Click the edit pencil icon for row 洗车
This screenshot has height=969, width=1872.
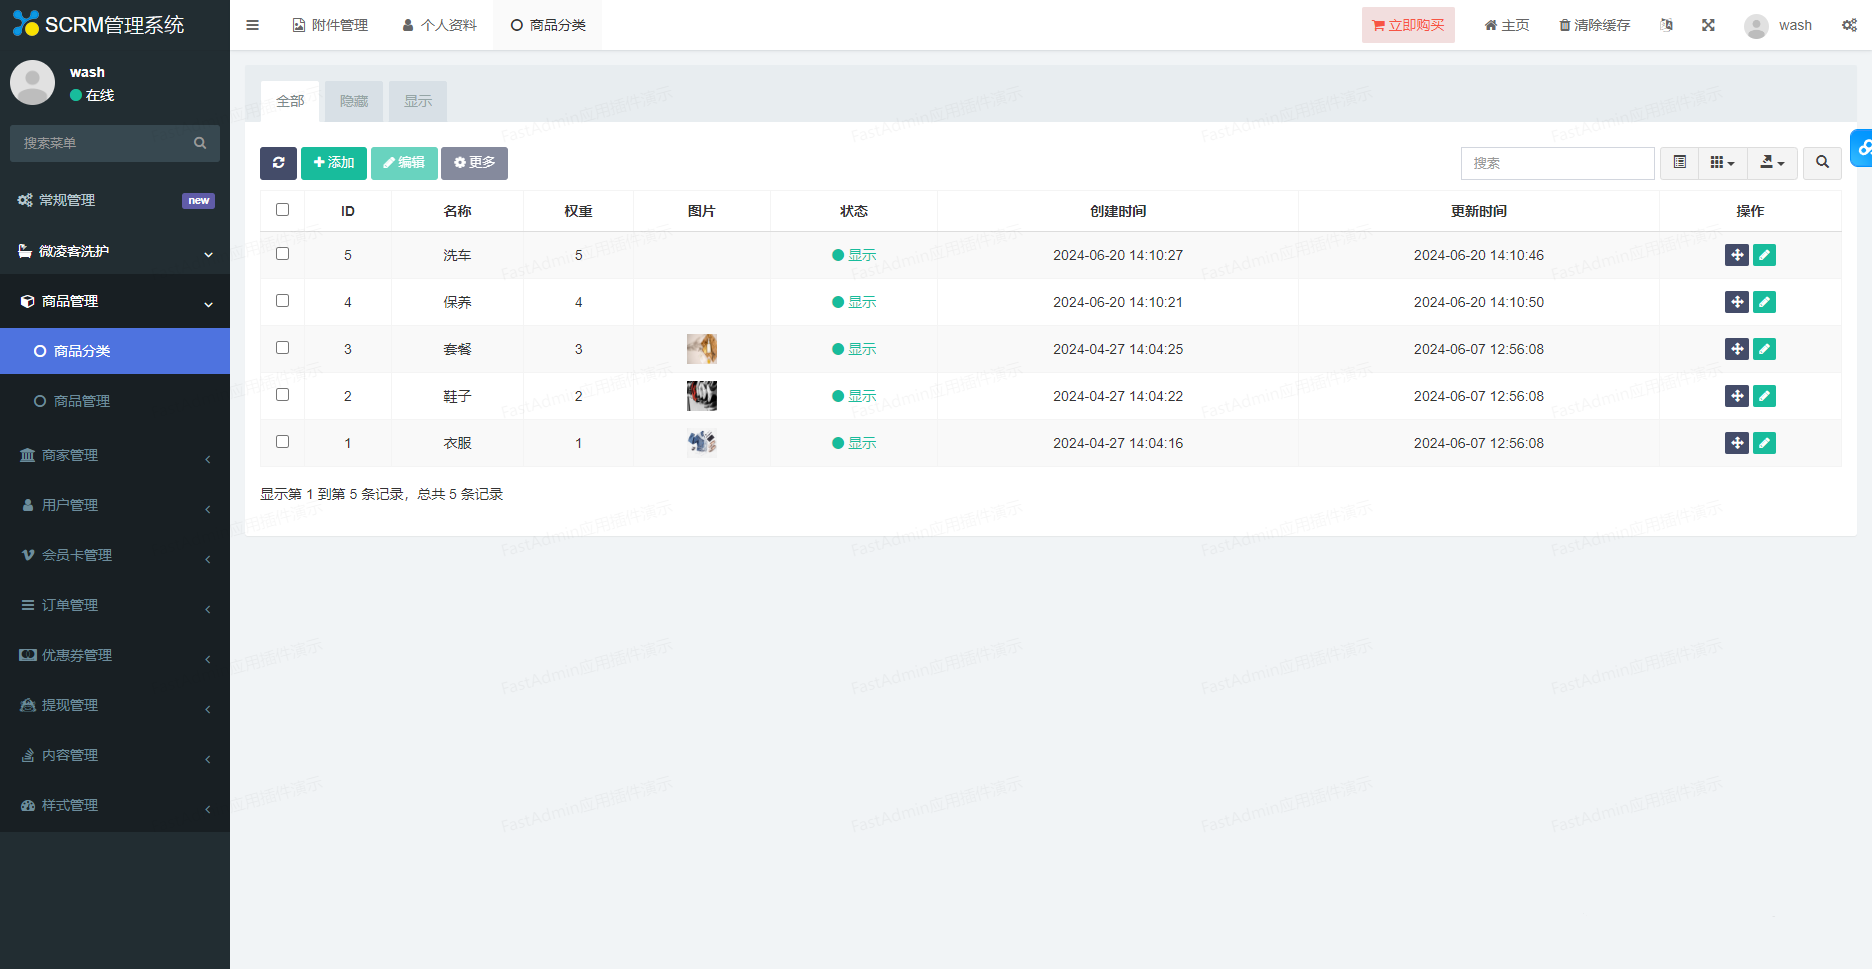click(x=1765, y=255)
